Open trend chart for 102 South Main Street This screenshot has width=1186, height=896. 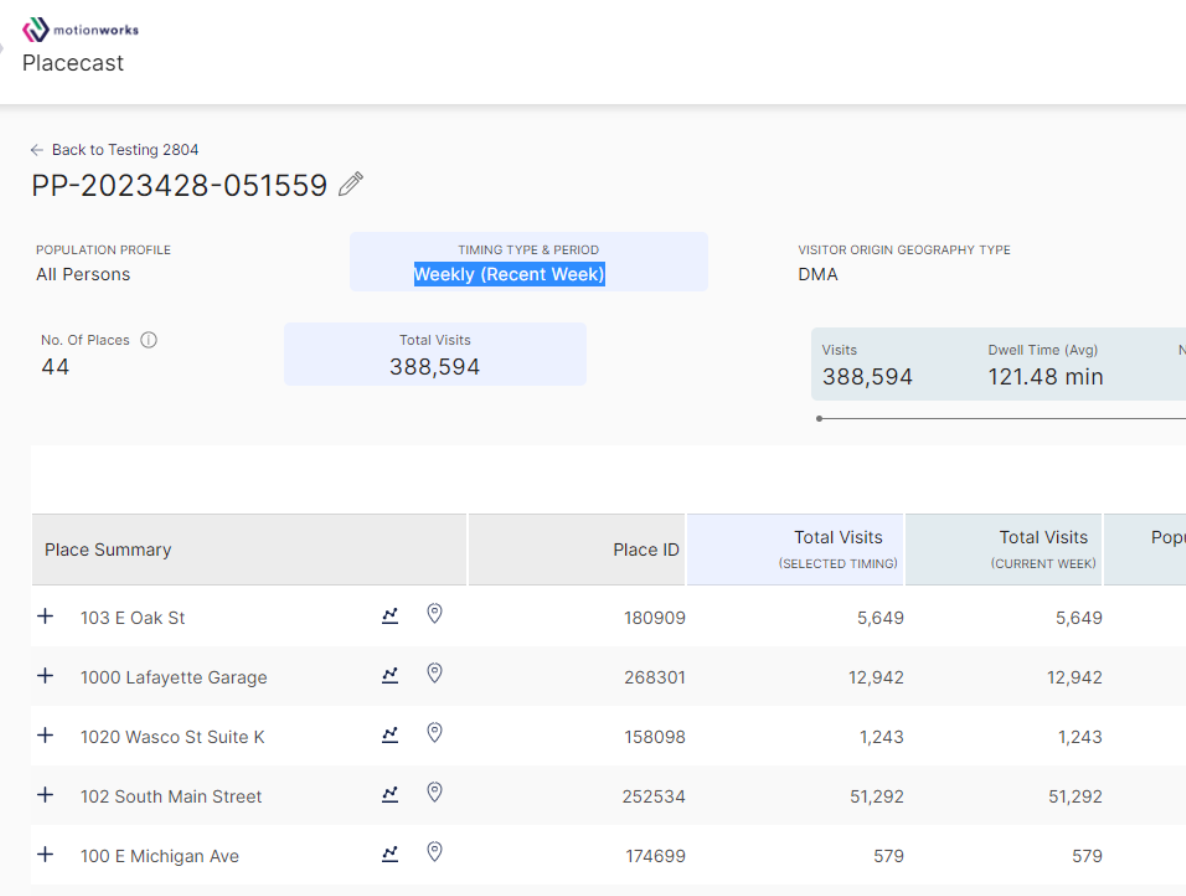(390, 795)
